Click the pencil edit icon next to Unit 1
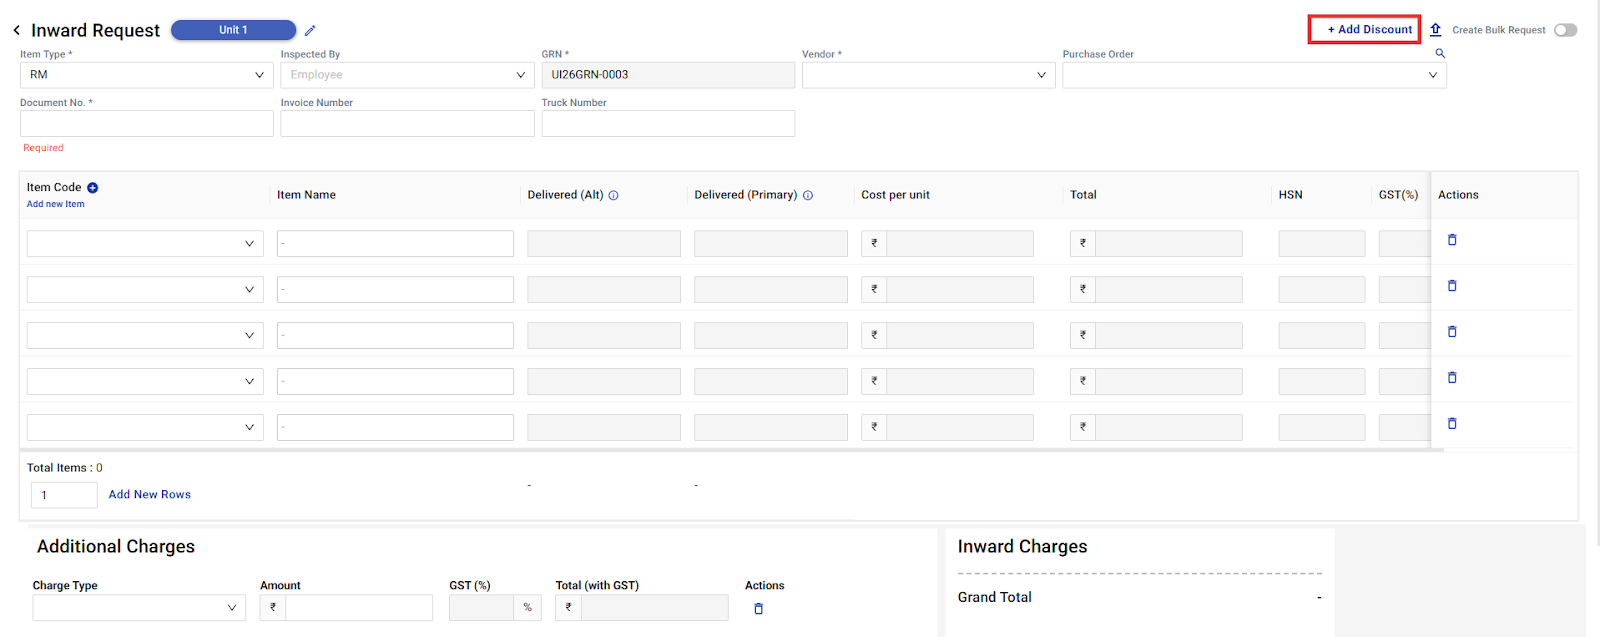 click(310, 30)
